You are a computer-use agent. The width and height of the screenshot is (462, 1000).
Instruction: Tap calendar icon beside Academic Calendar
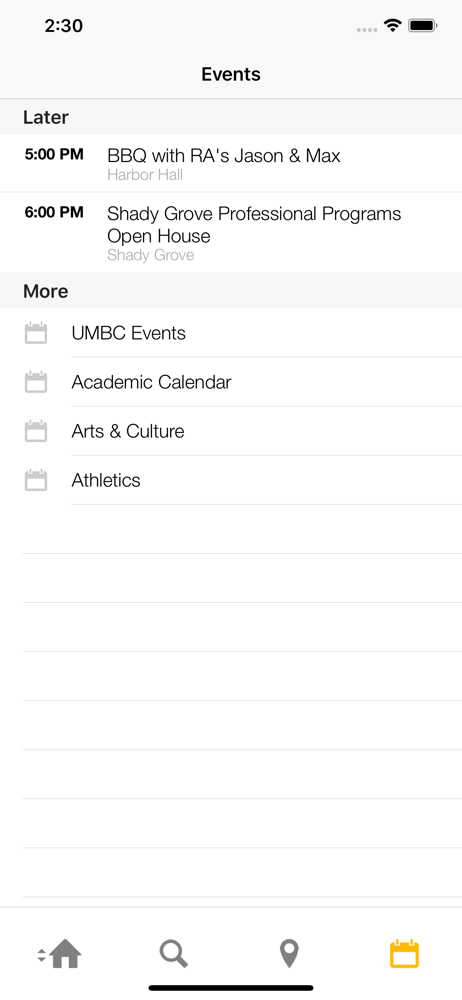(36, 382)
